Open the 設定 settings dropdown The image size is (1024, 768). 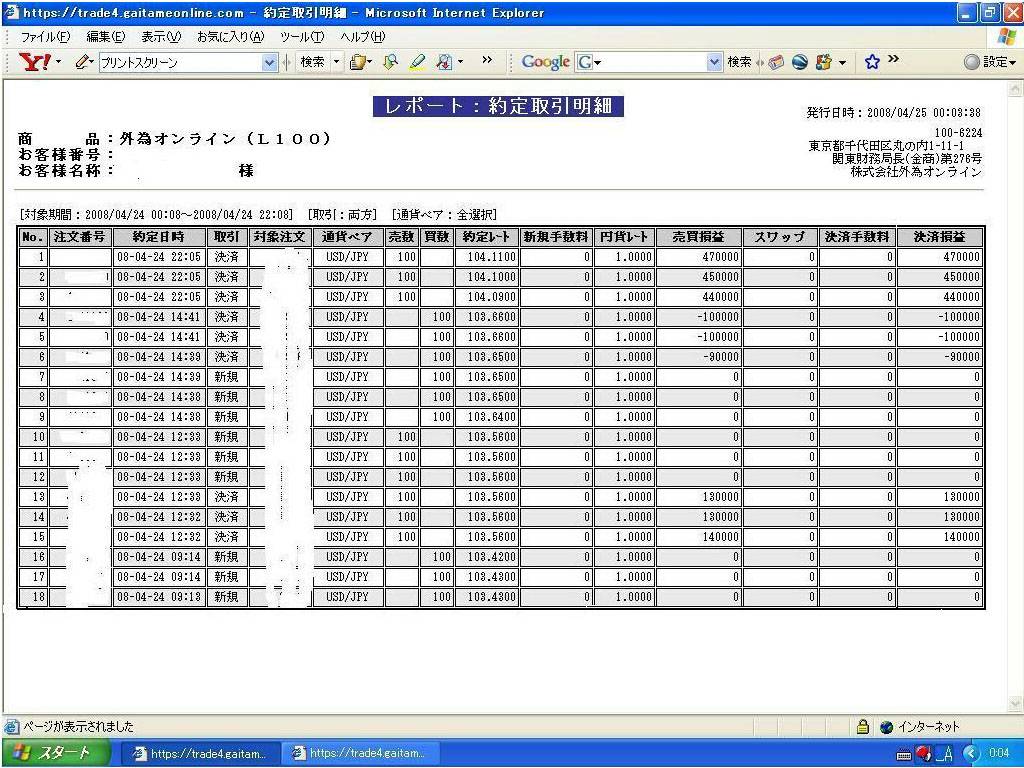(x=991, y=62)
